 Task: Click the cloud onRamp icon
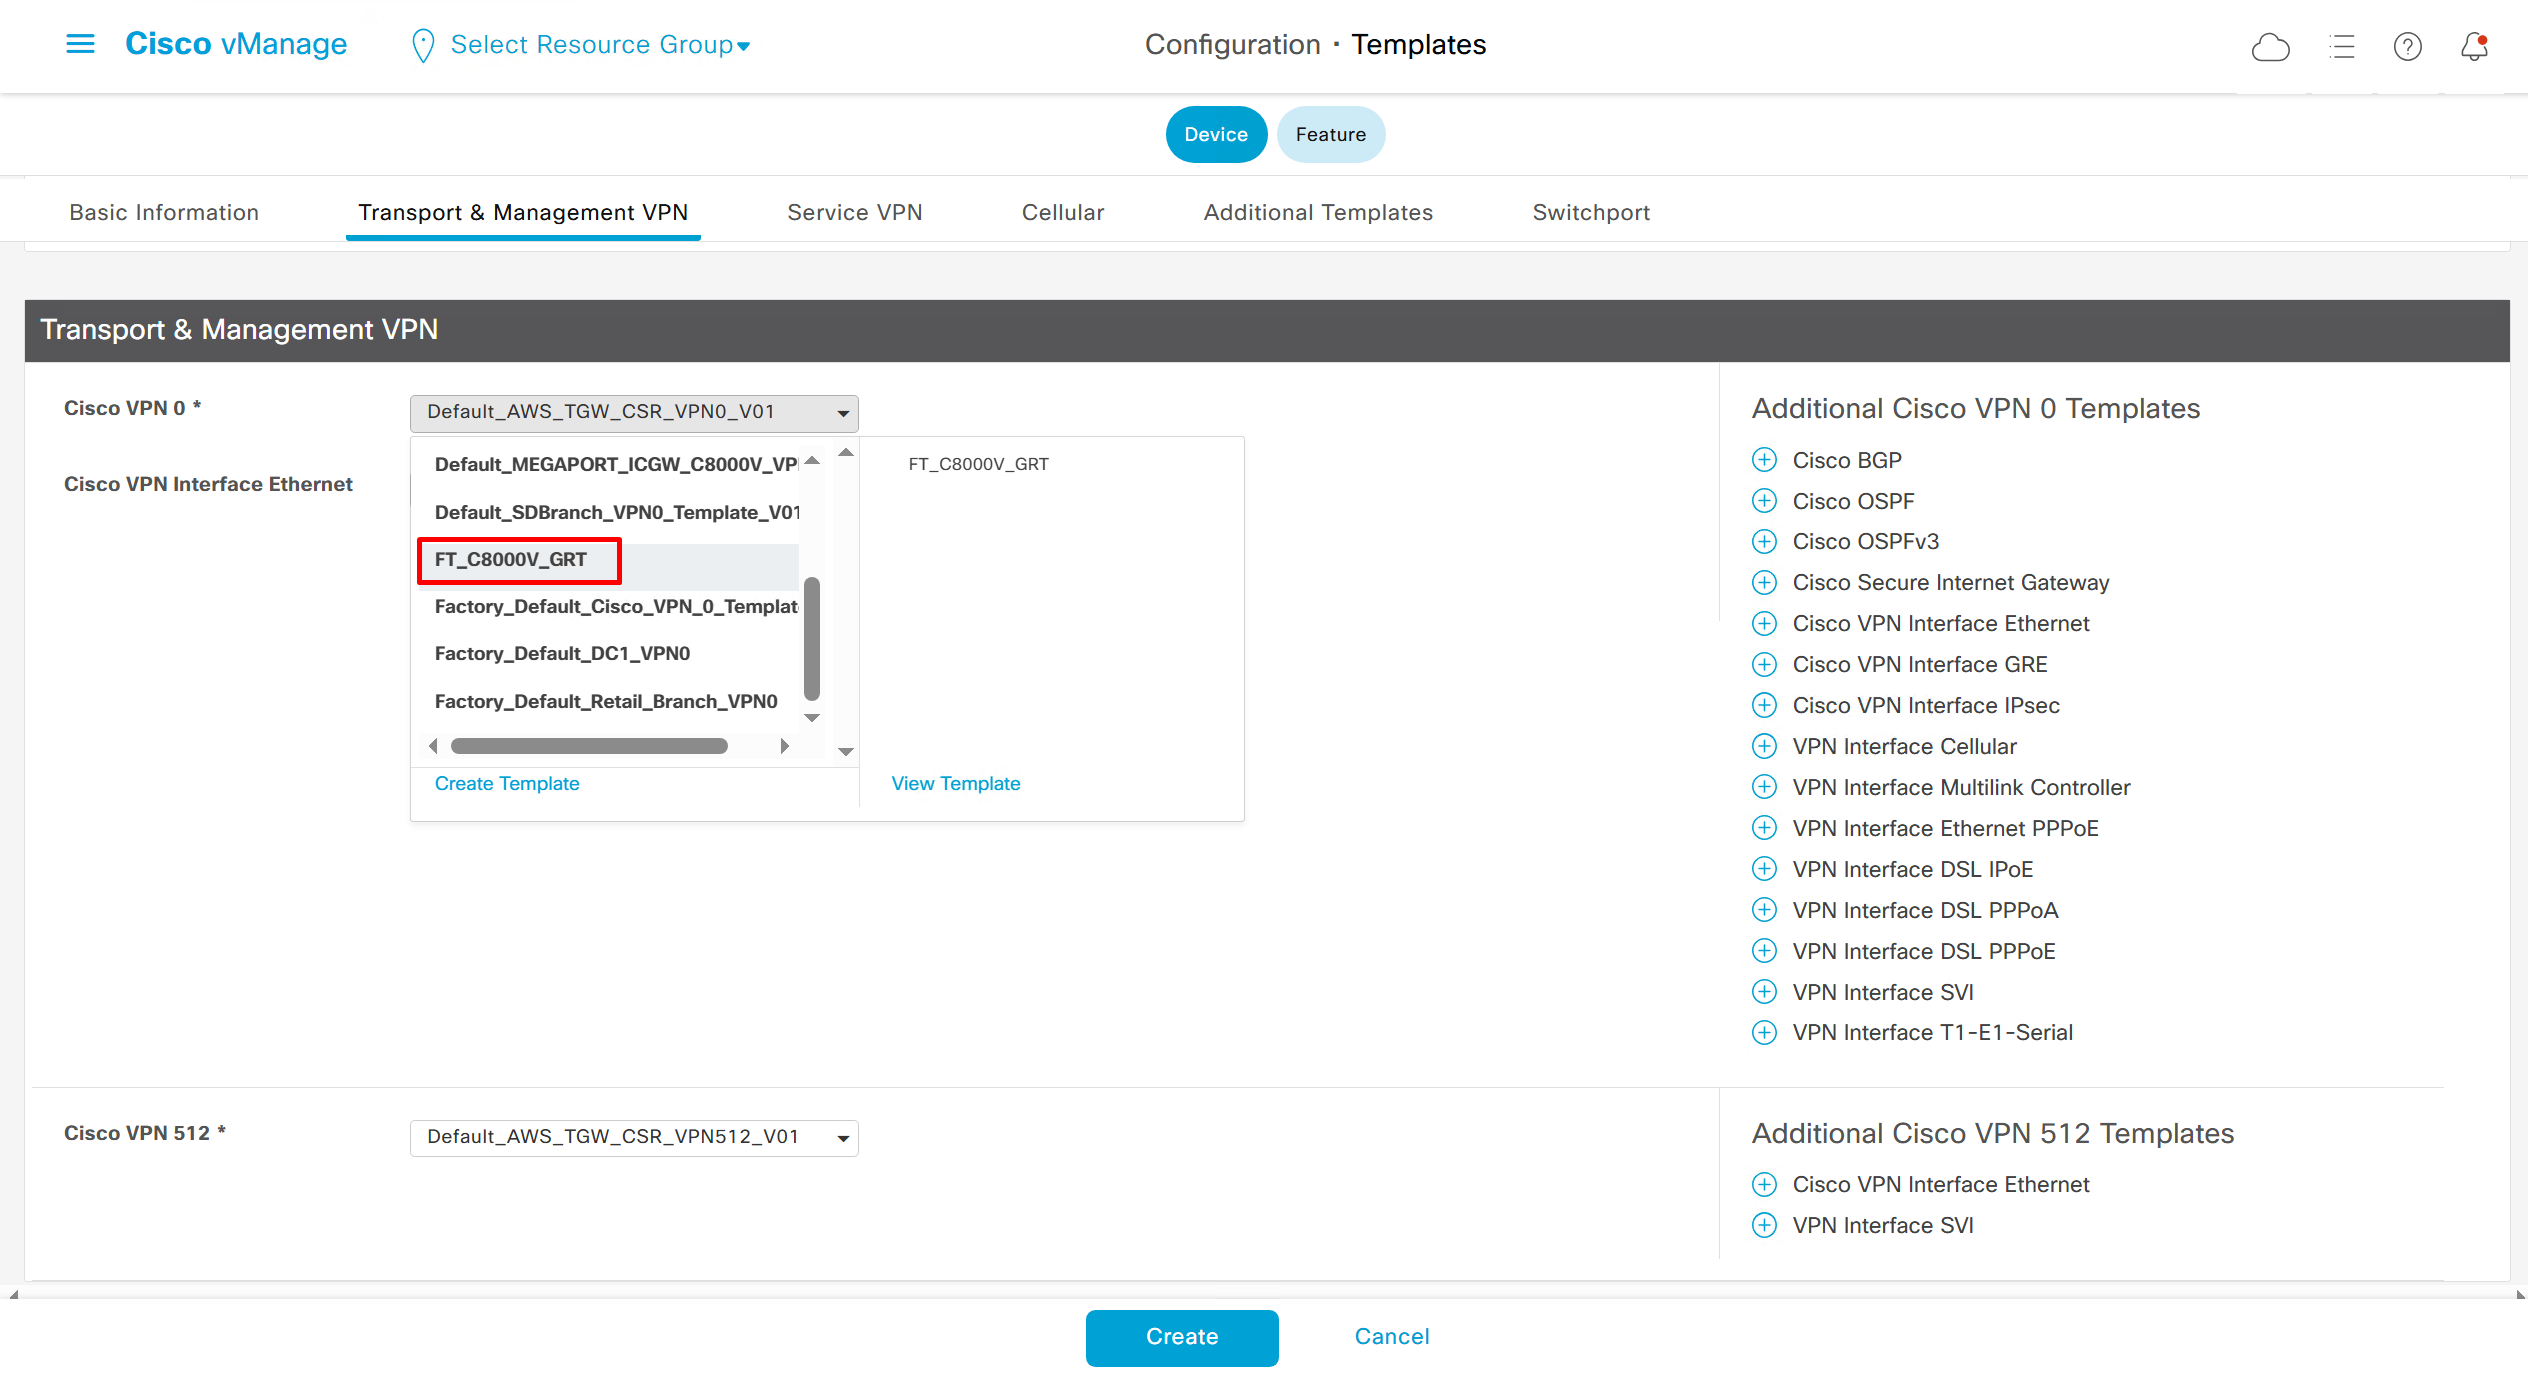[x=2270, y=46]
